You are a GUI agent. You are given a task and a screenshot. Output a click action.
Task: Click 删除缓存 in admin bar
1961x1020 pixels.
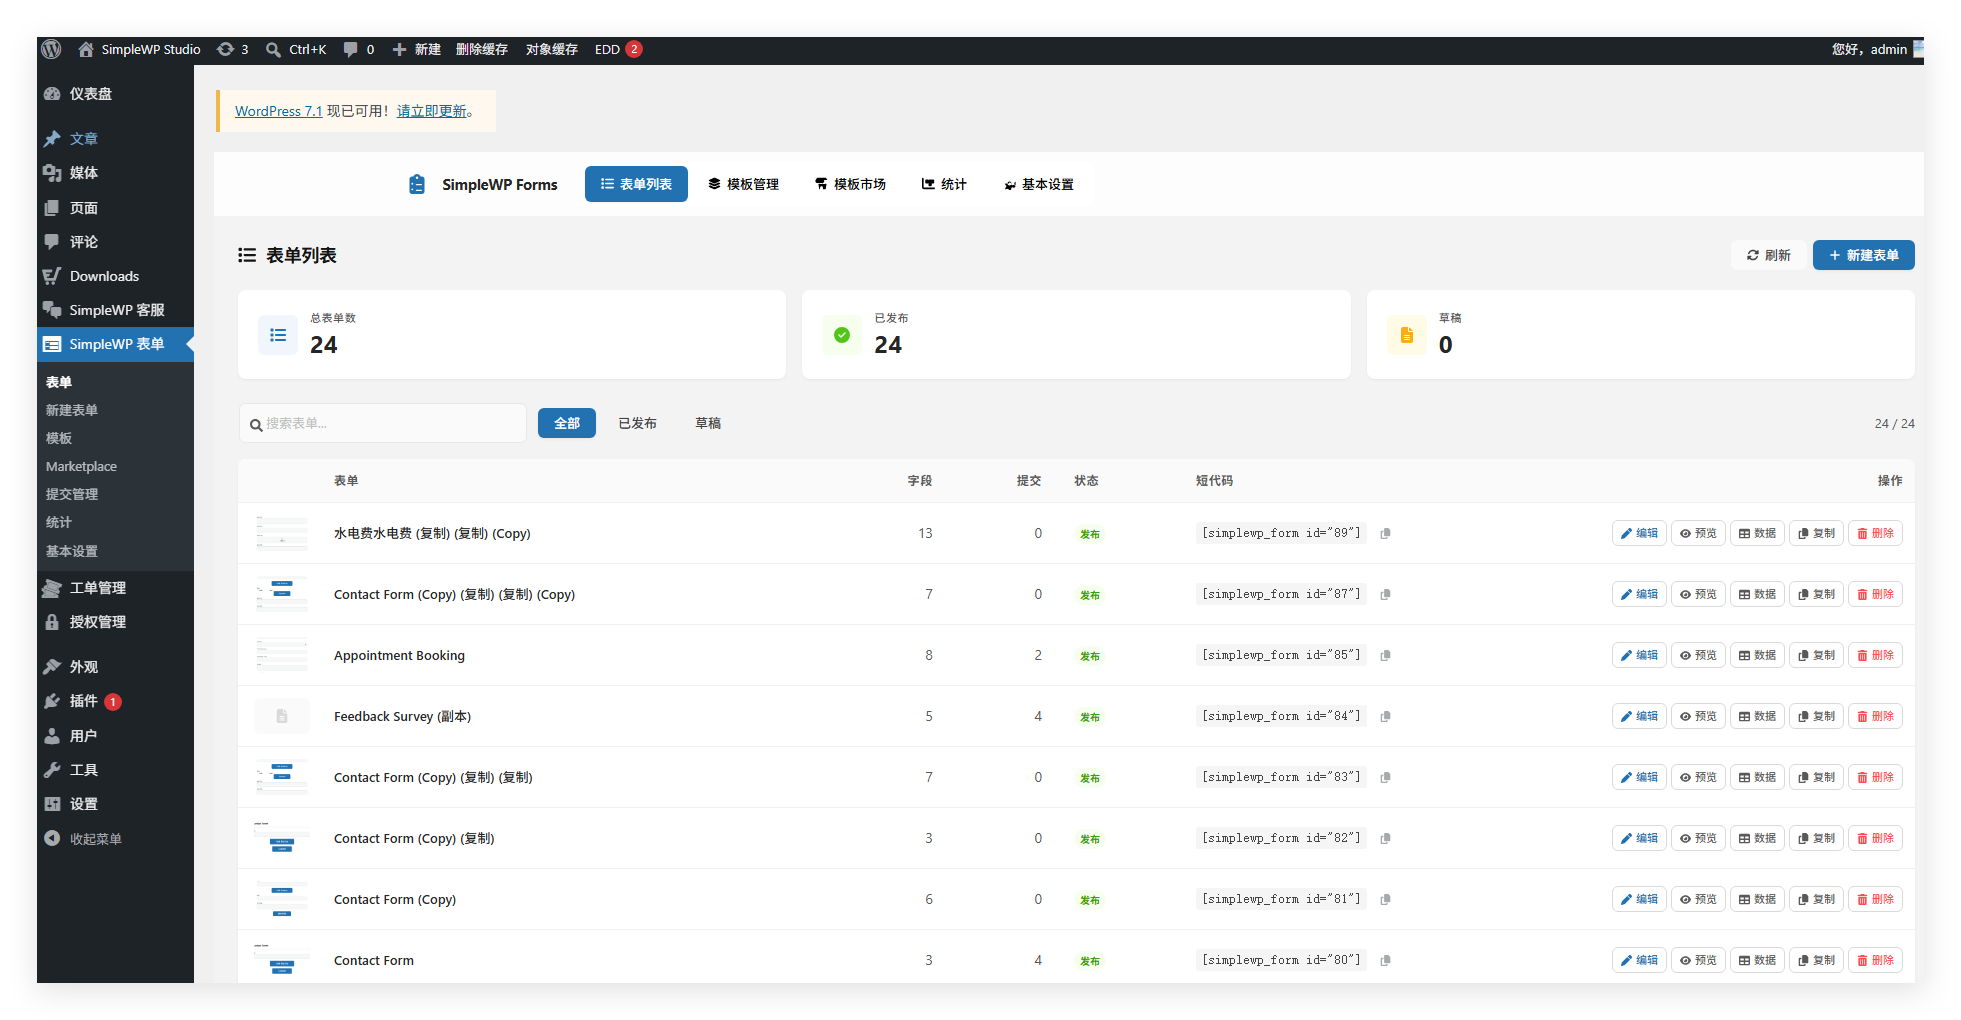click(482, 49)
